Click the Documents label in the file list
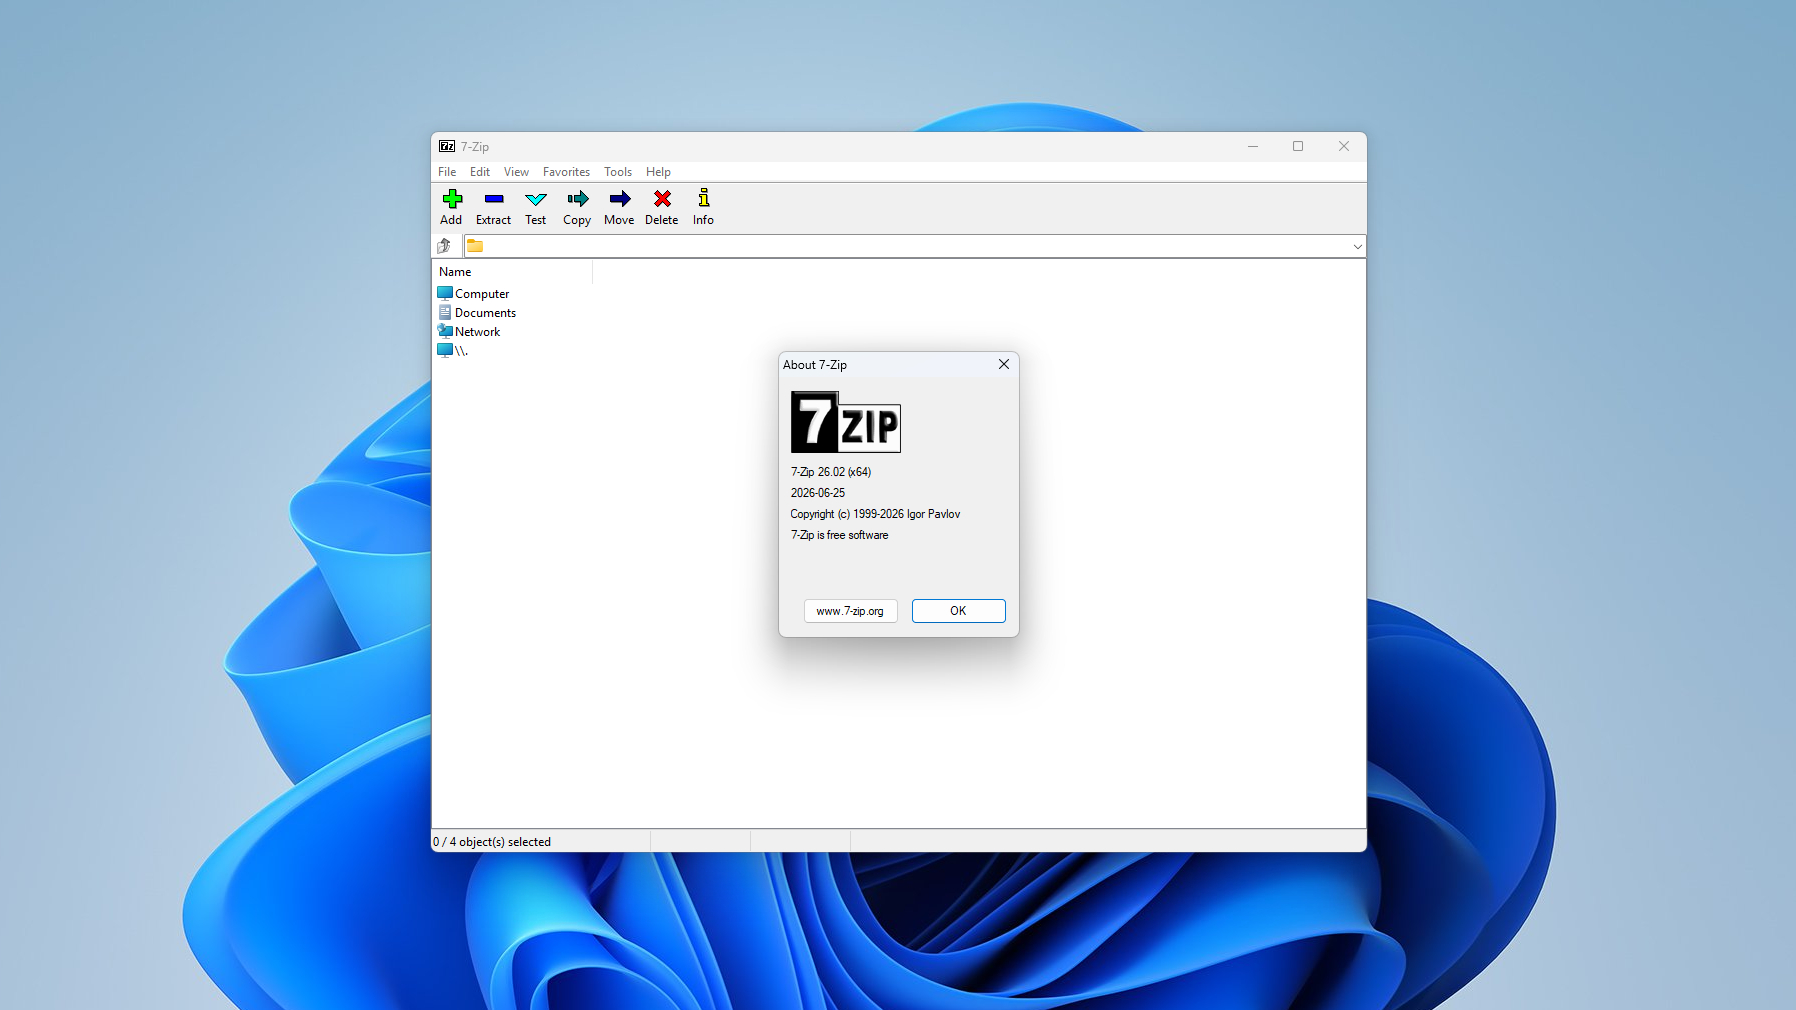1796x1010 pixels. click(x=485, y=313)
